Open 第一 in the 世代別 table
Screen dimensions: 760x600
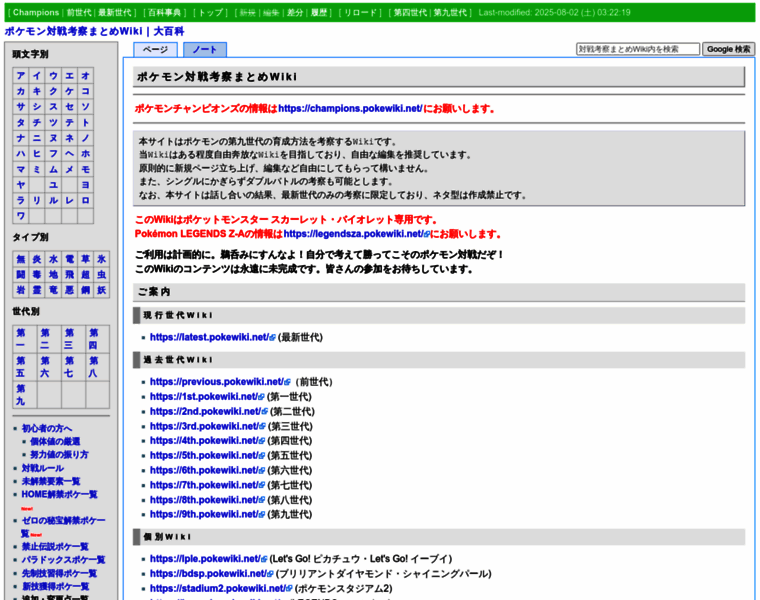(21, 339)
